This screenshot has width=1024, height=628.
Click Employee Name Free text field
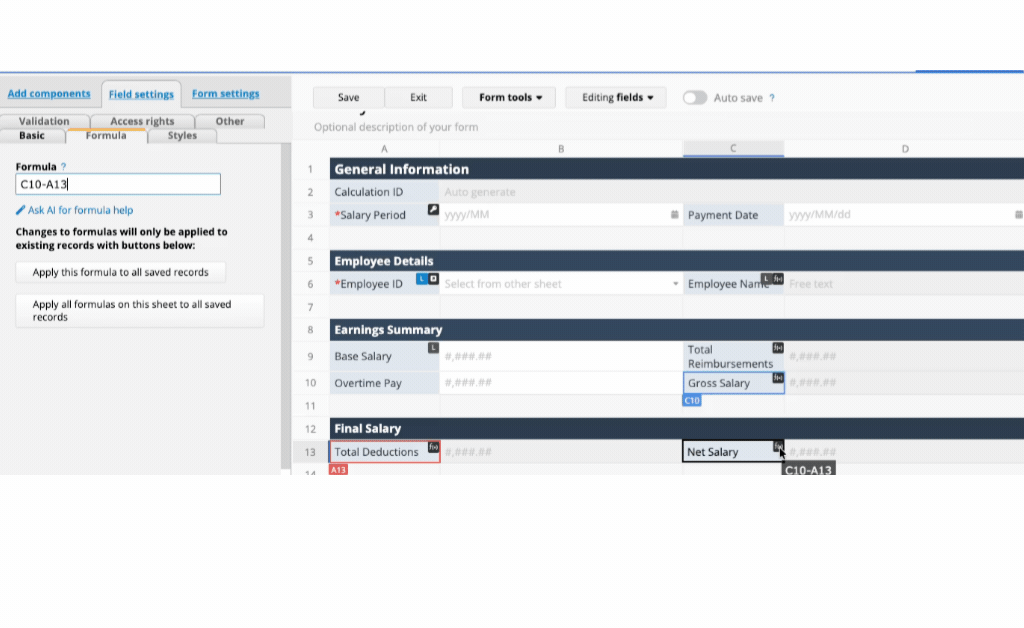[904, 284]
